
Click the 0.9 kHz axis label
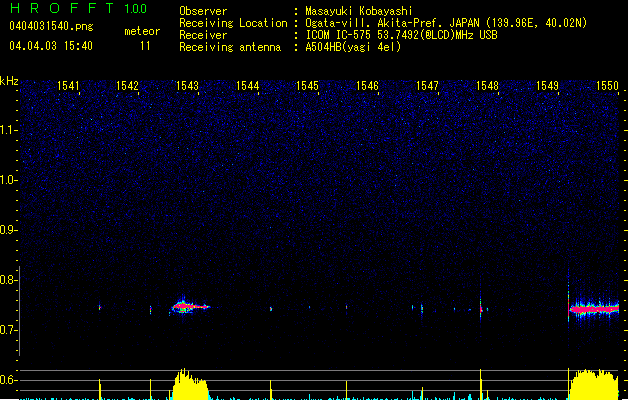(8, 230)
